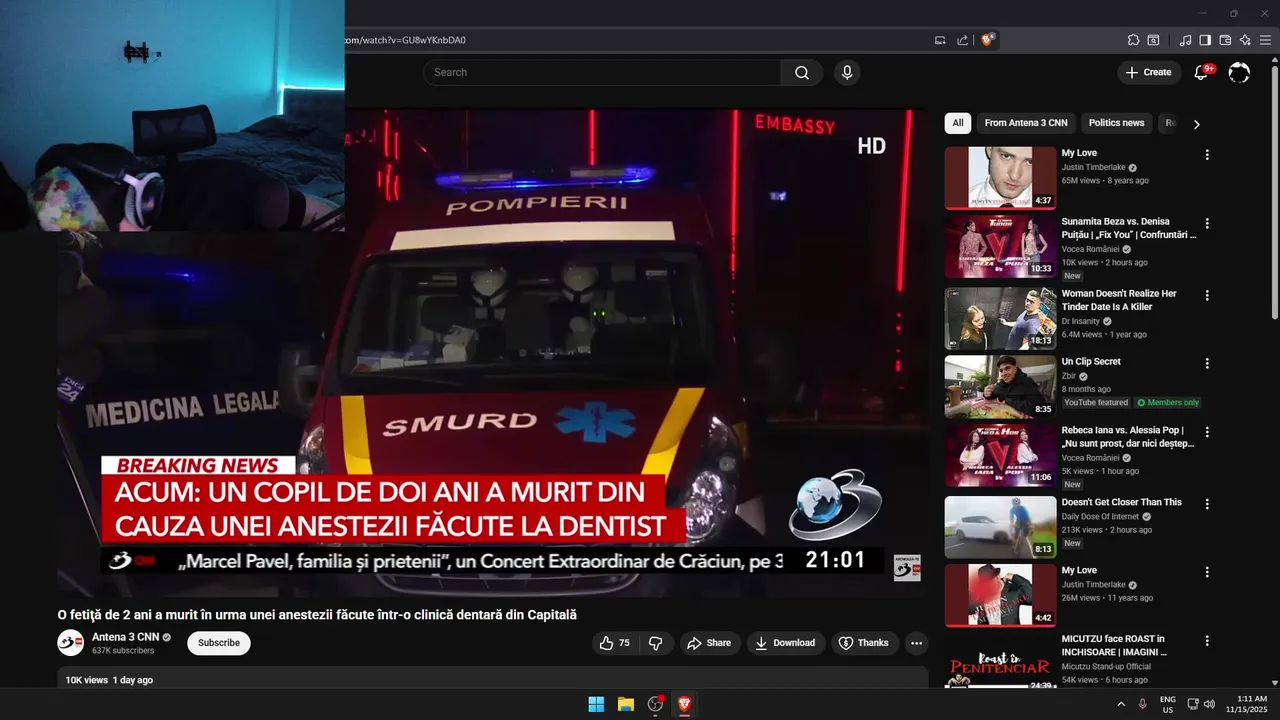Toggle the browser sidebar panel icon
Image resolution: width=1280 pixels, height=720 pixels.
1205,40
